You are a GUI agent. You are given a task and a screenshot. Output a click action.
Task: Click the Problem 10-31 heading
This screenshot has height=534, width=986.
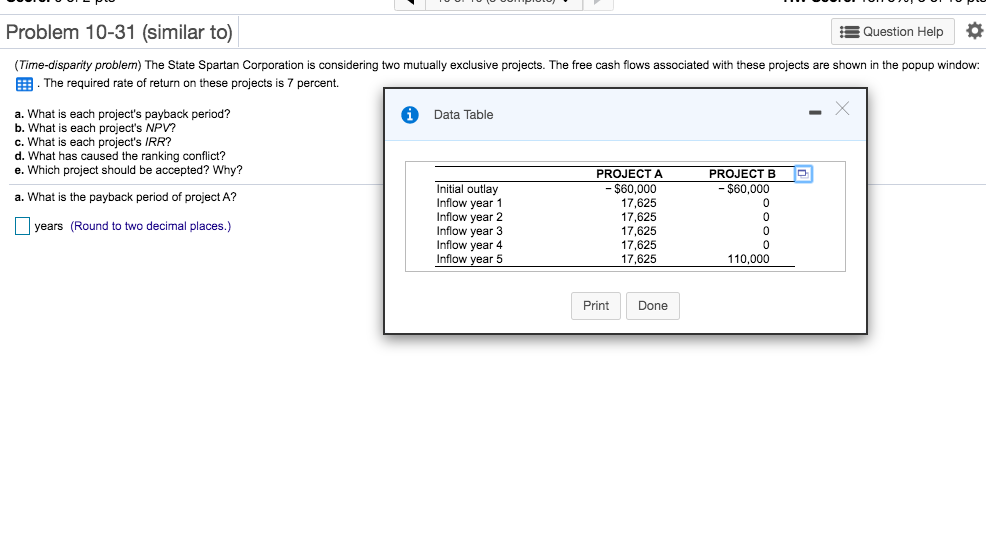[119, 32]
